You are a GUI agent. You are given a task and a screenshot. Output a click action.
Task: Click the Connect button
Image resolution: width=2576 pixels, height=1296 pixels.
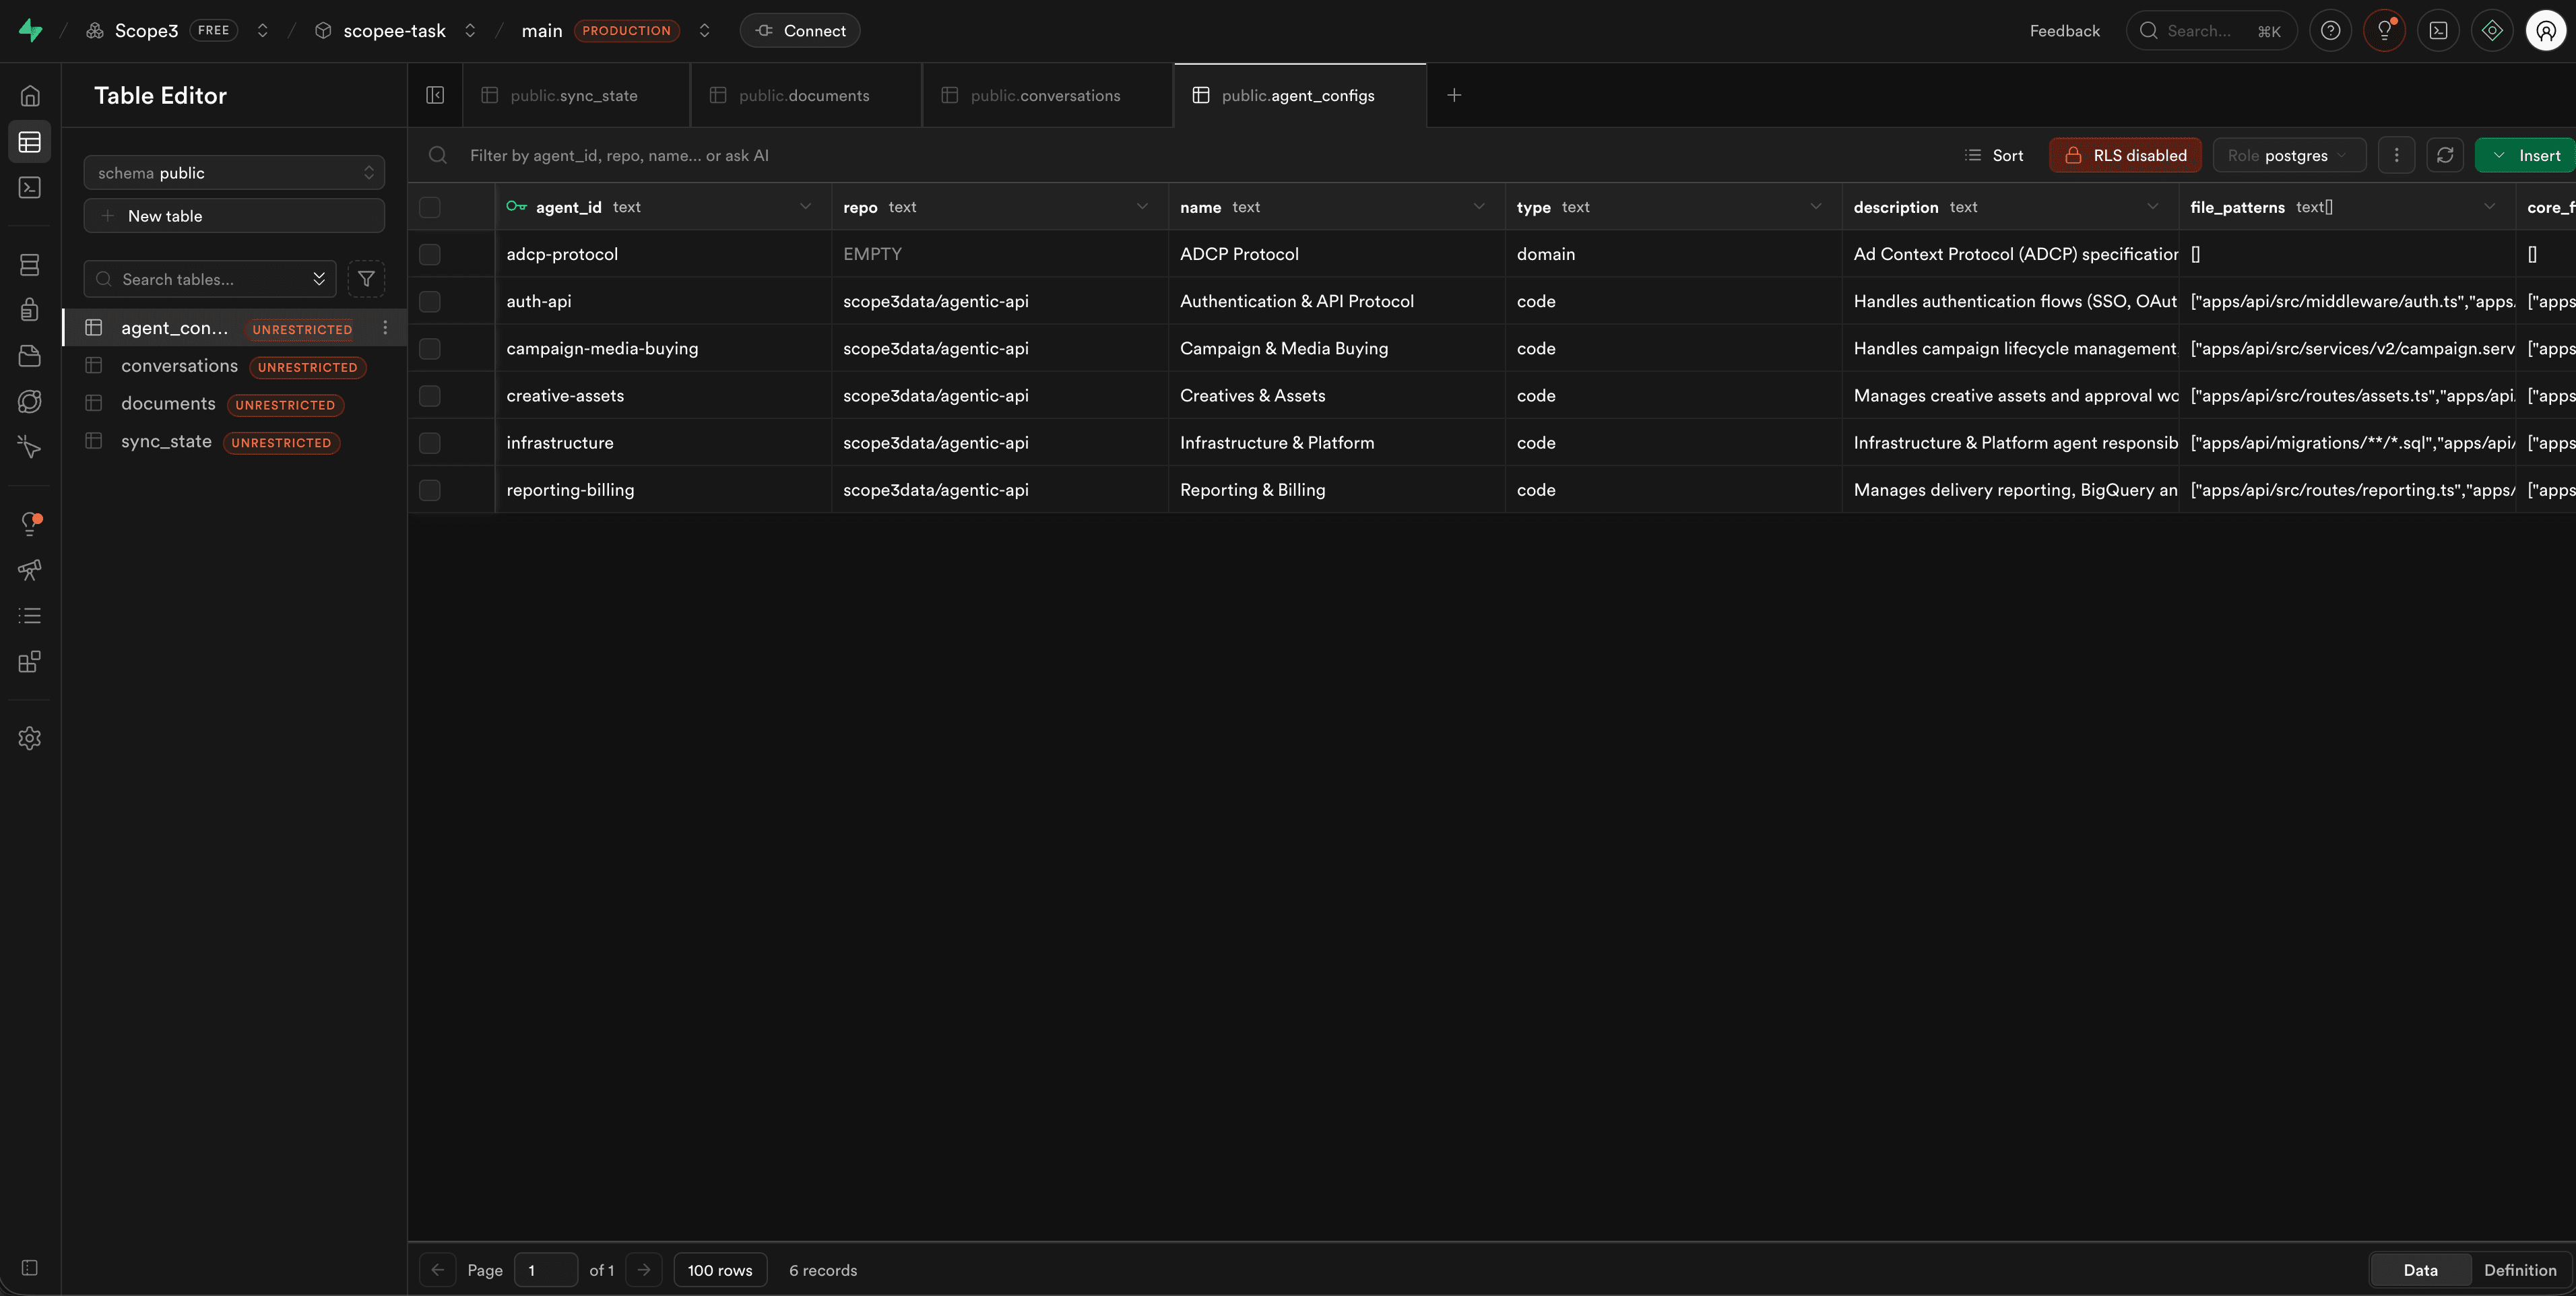[x=800, y=30]
